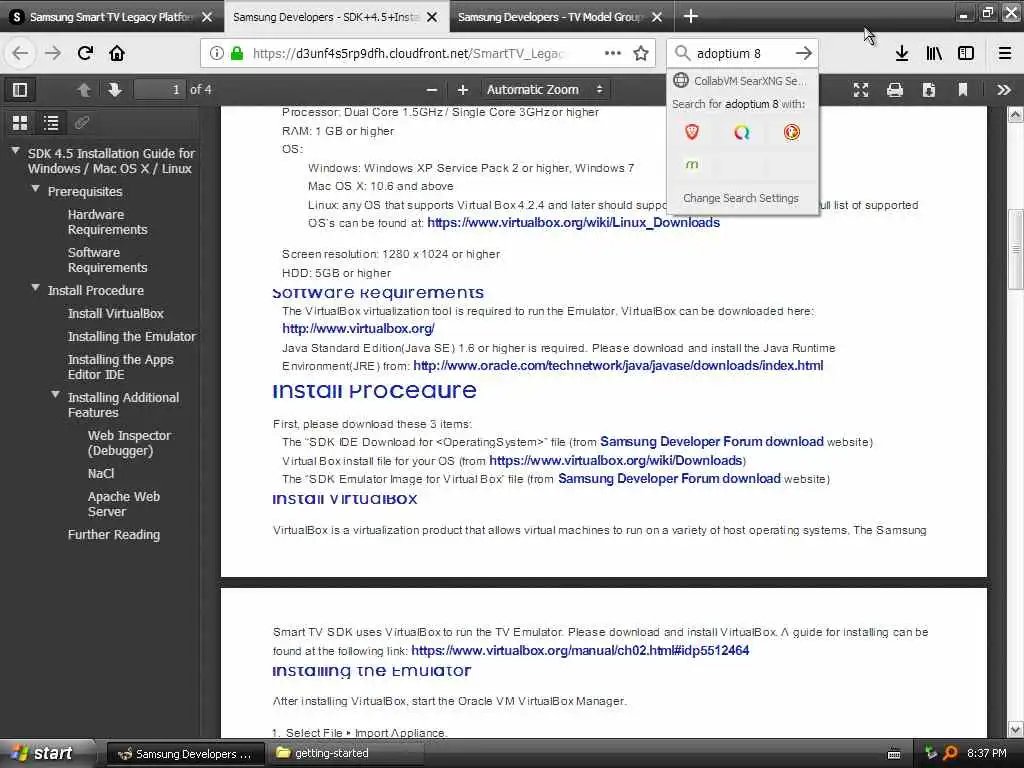Show PDF thumbnails view in sidebar
This screenshot has width=1024, height=768.
click(x=20, y=122)
